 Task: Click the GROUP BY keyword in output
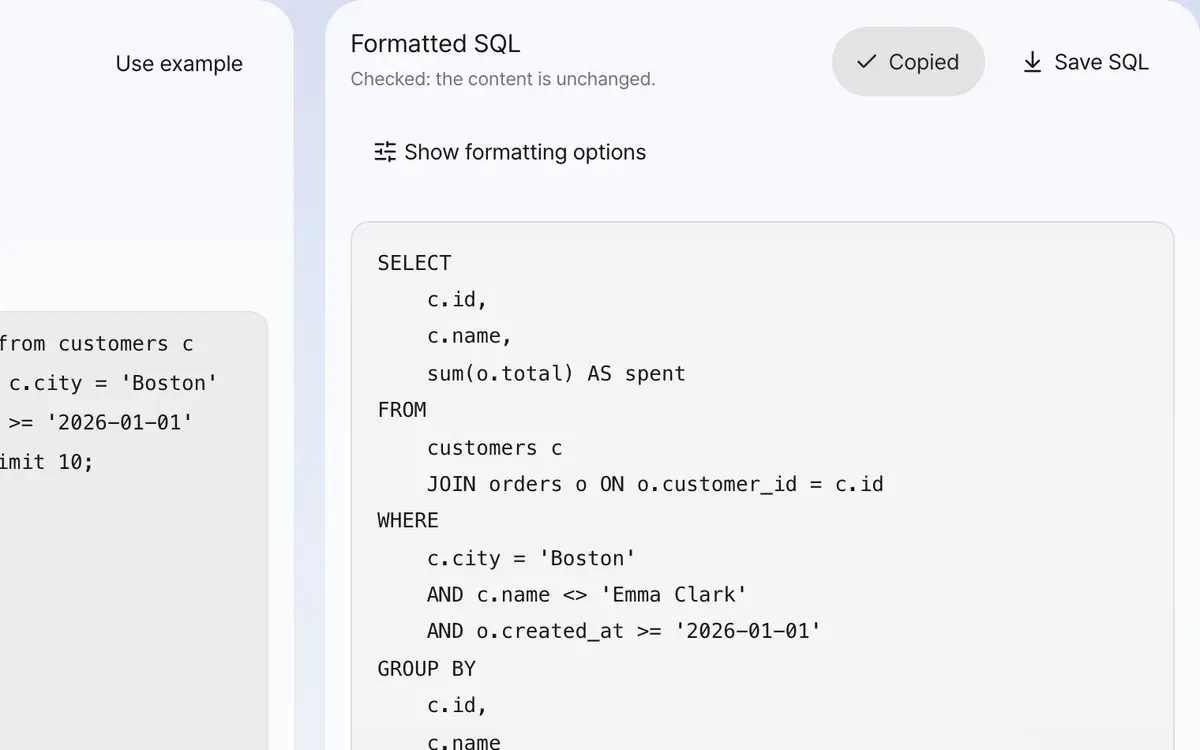tap(426, 668)
